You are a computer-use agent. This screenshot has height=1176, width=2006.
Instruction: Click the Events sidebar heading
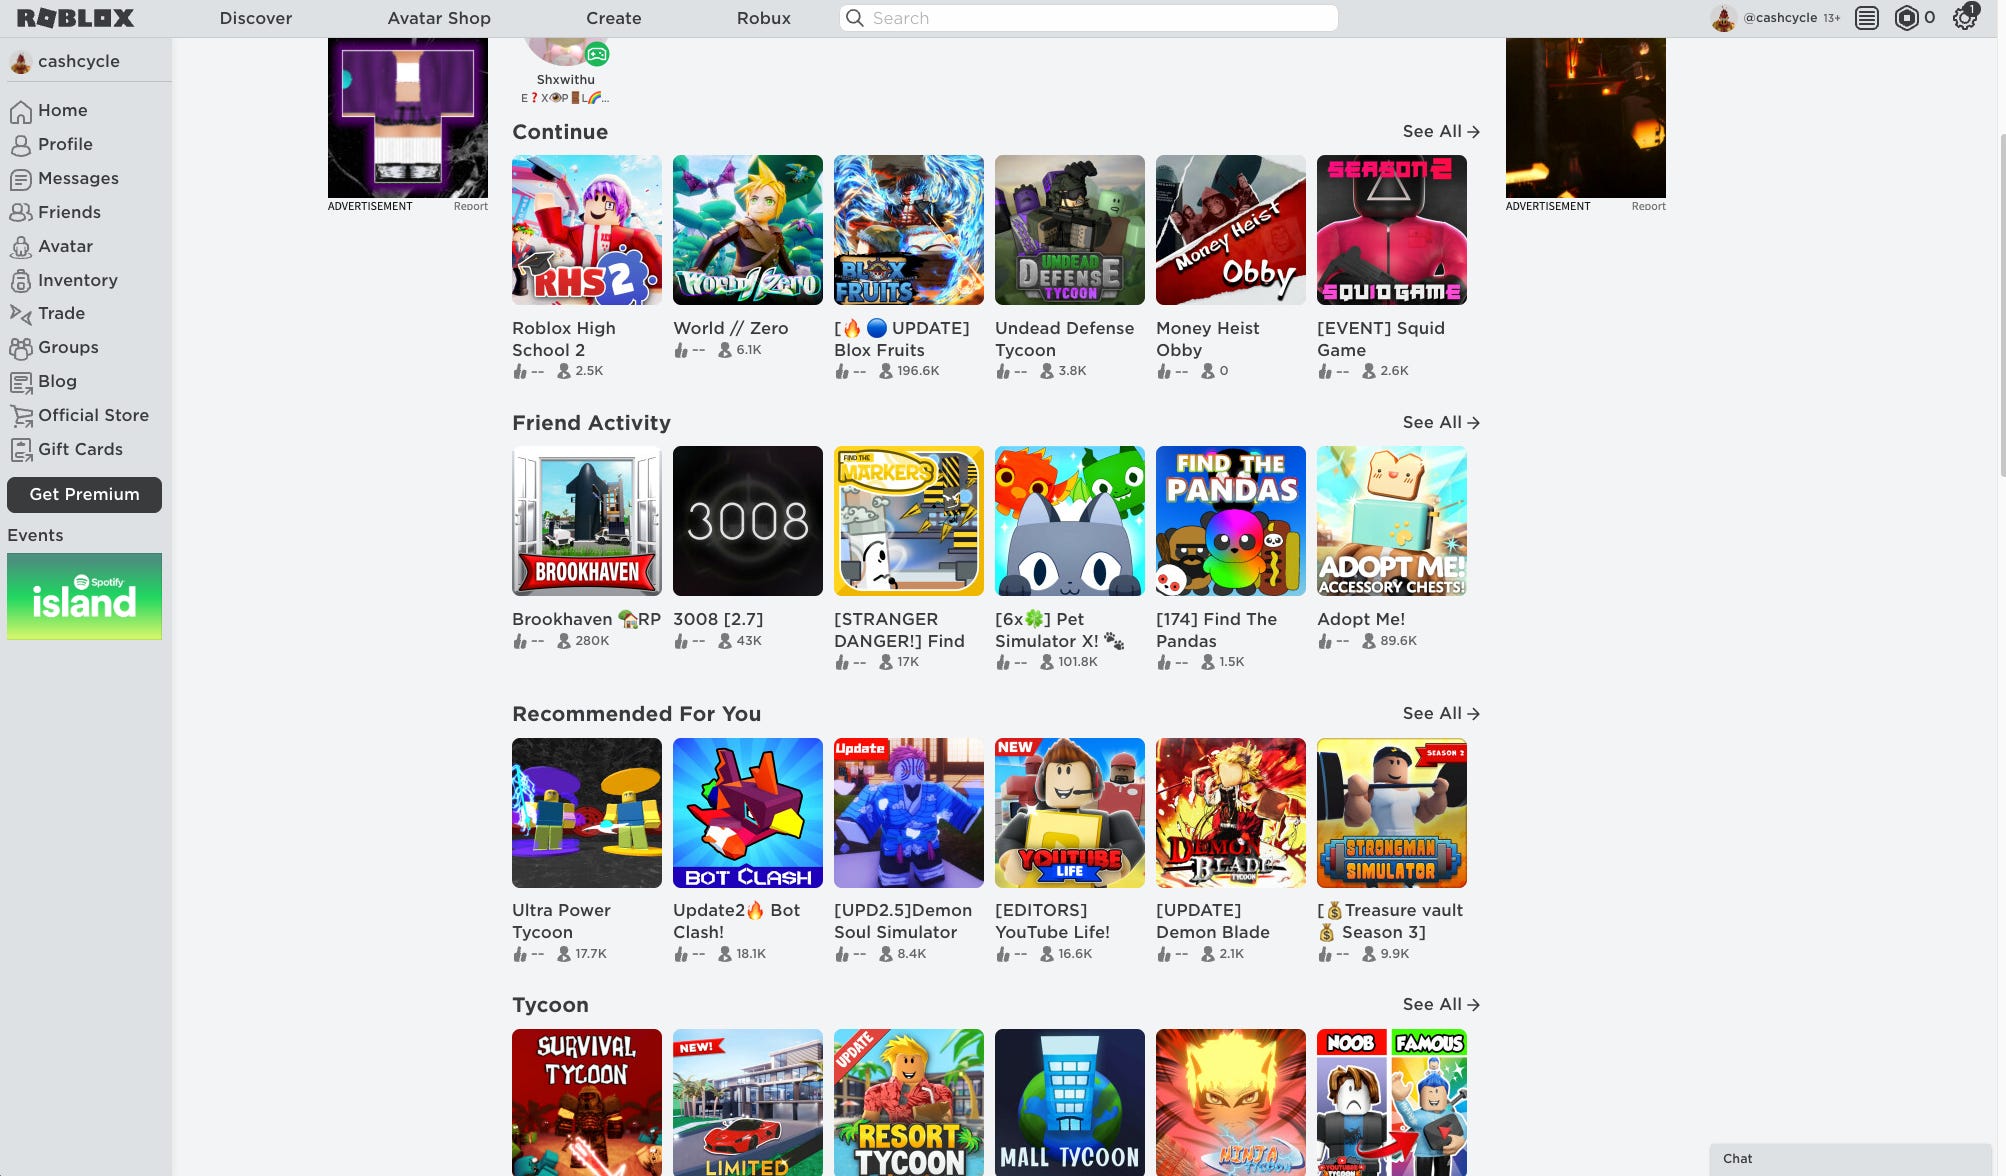click(35, 535)
